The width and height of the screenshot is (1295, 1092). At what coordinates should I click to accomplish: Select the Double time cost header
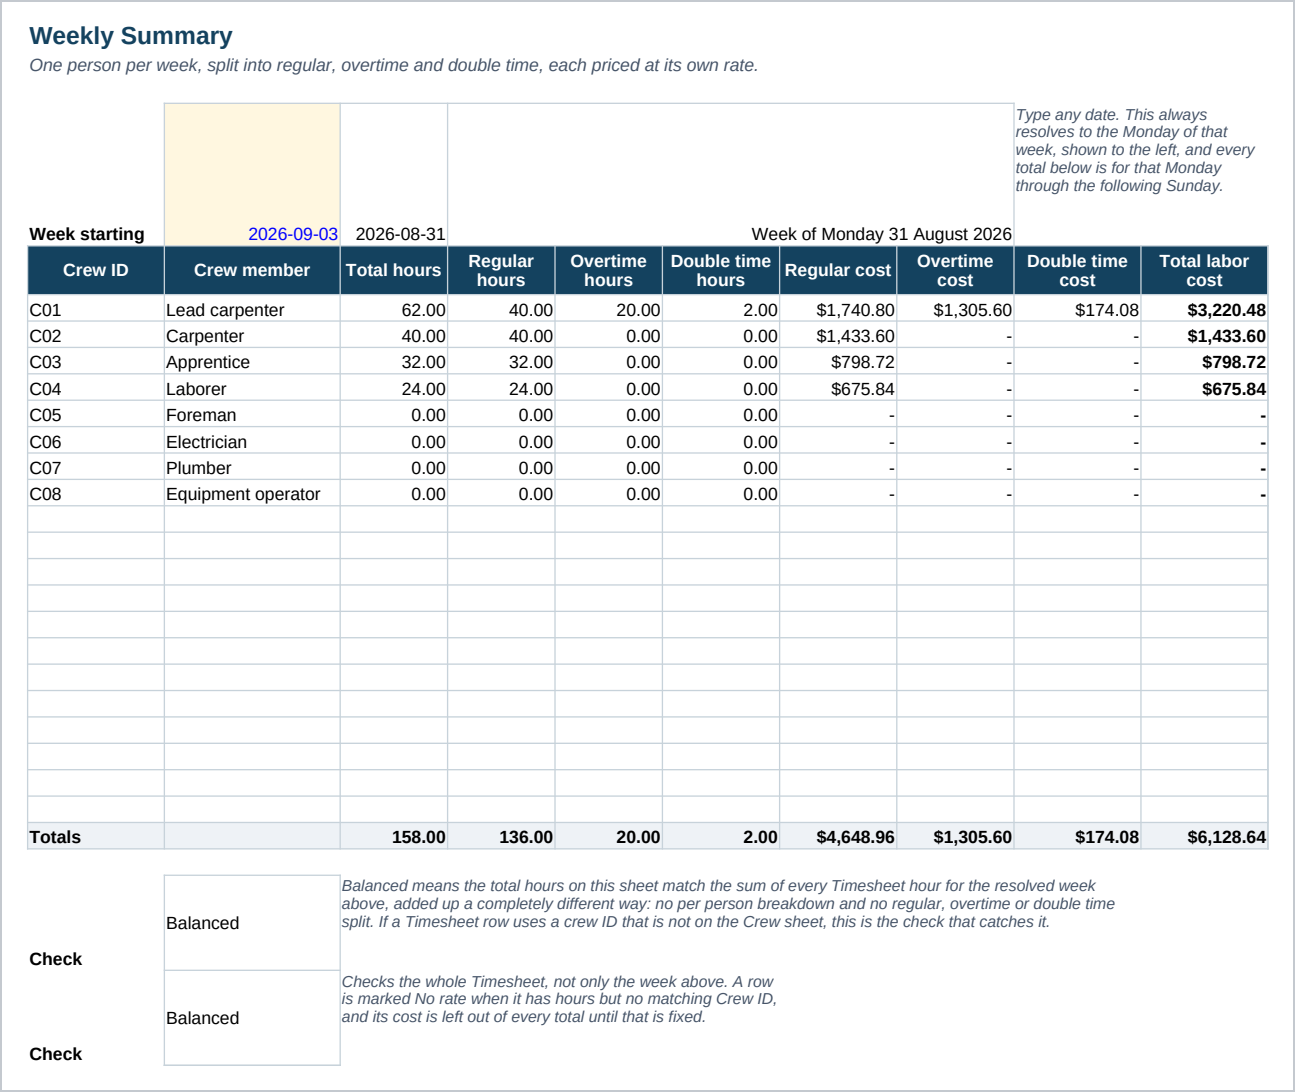click(1077, 270)
